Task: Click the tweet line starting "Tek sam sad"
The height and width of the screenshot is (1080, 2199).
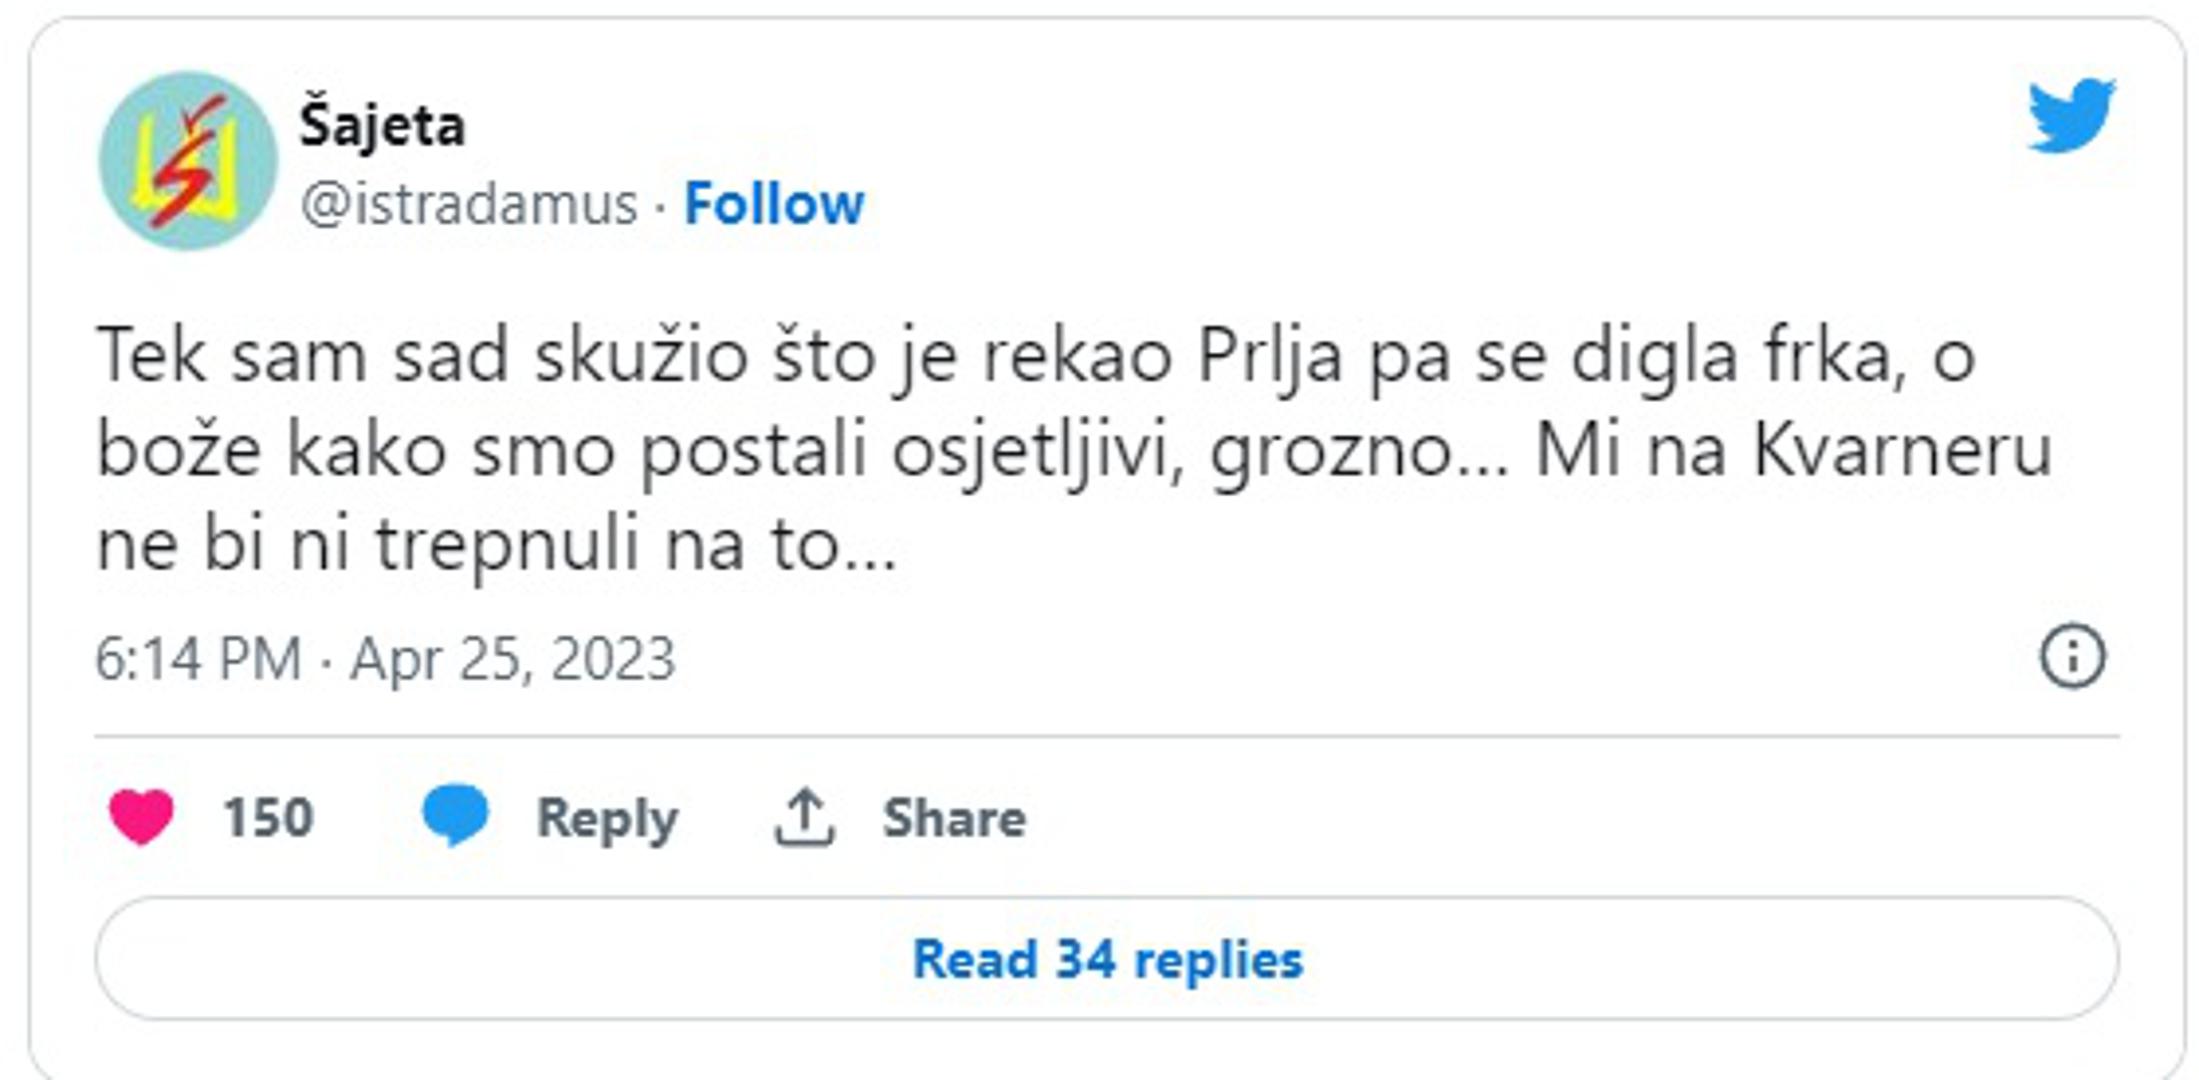Action: [1035, 357]
